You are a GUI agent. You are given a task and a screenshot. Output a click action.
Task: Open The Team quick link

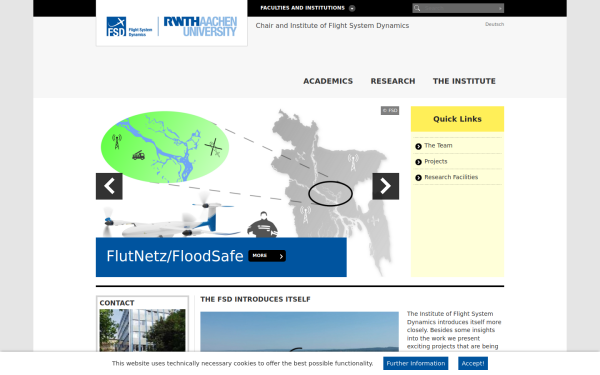tap(438, 145)
